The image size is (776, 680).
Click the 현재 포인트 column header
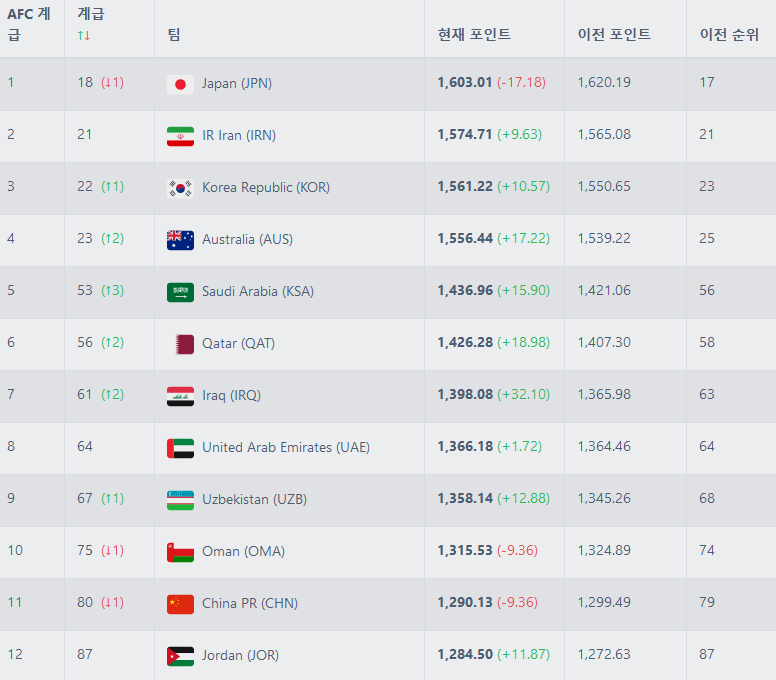pos(474,35)
